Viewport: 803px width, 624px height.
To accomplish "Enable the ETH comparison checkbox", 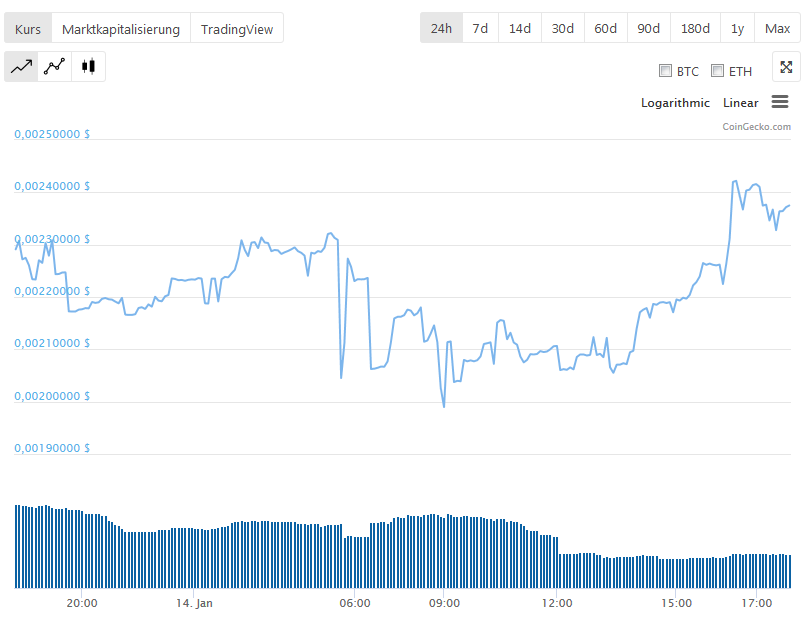I will click(717, 71).
